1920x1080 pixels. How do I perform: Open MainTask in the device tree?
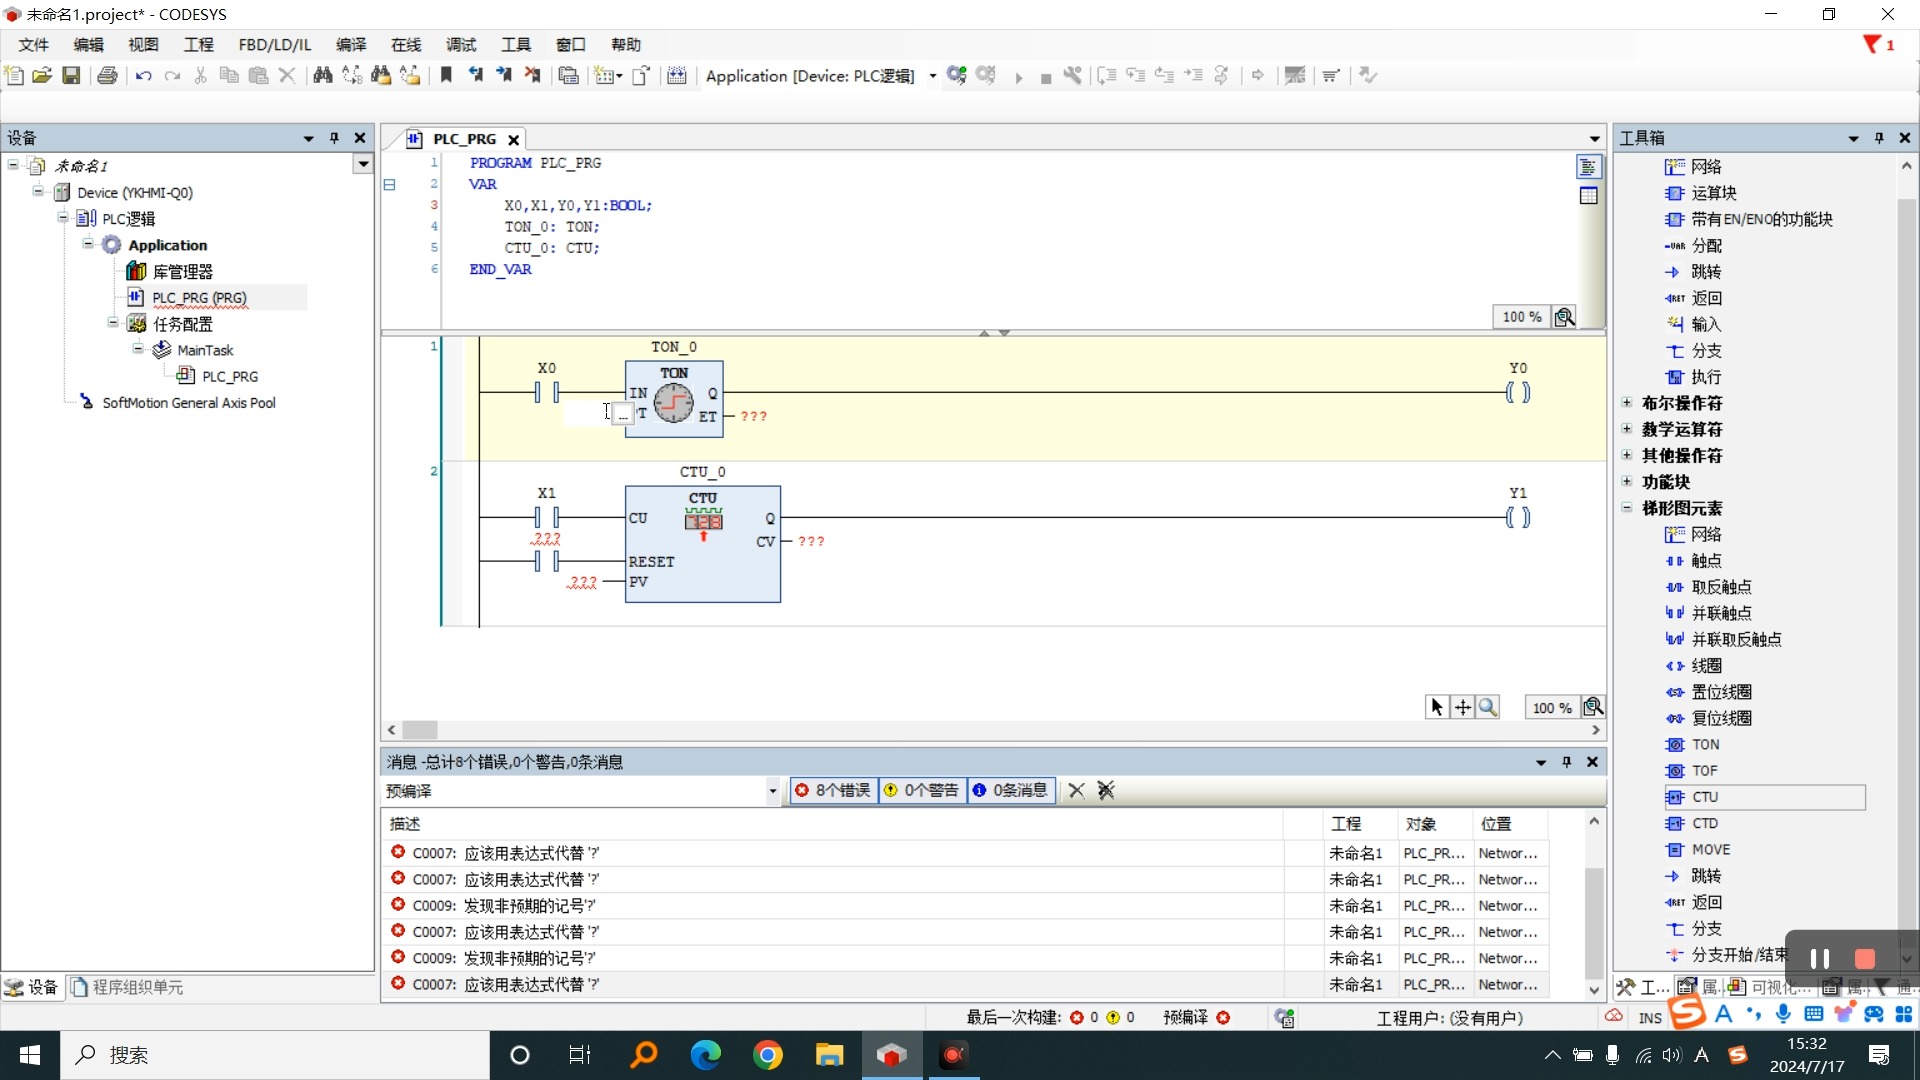(x=205, y=350)
